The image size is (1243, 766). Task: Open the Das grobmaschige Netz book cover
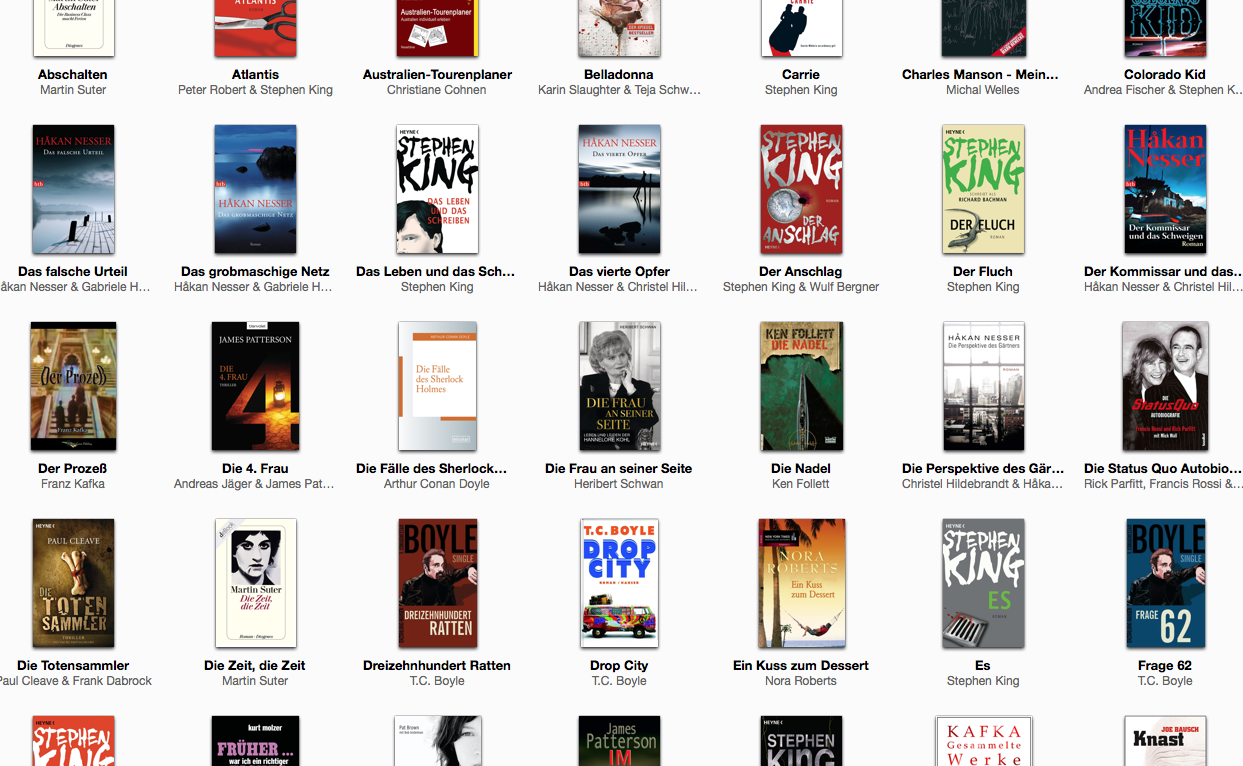[x=255, y=189]
